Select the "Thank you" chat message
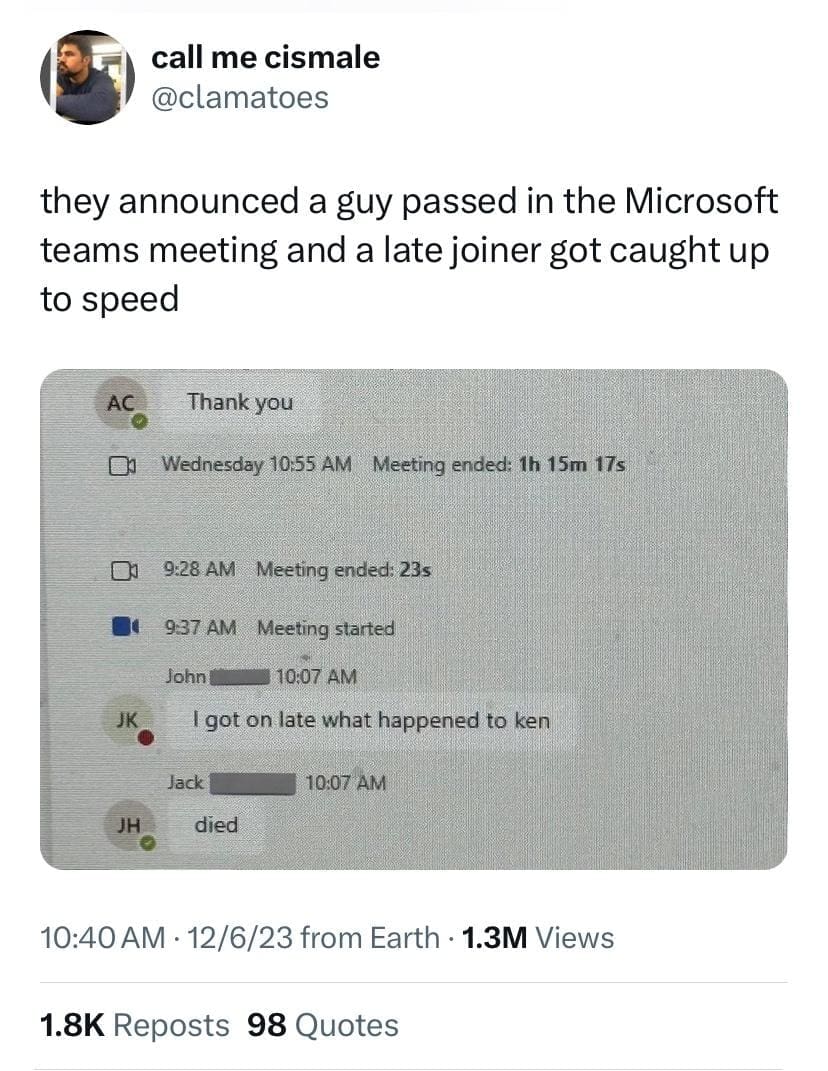 point(240,402)
